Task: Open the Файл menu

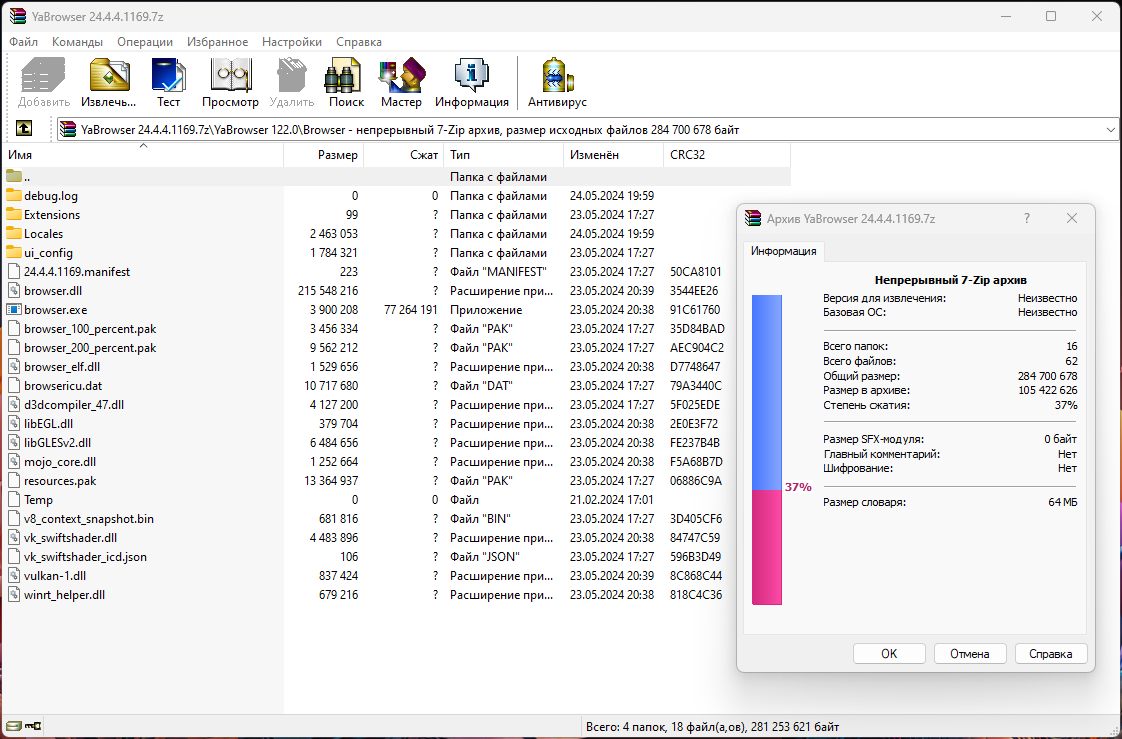Action: (x=24, y=42)
